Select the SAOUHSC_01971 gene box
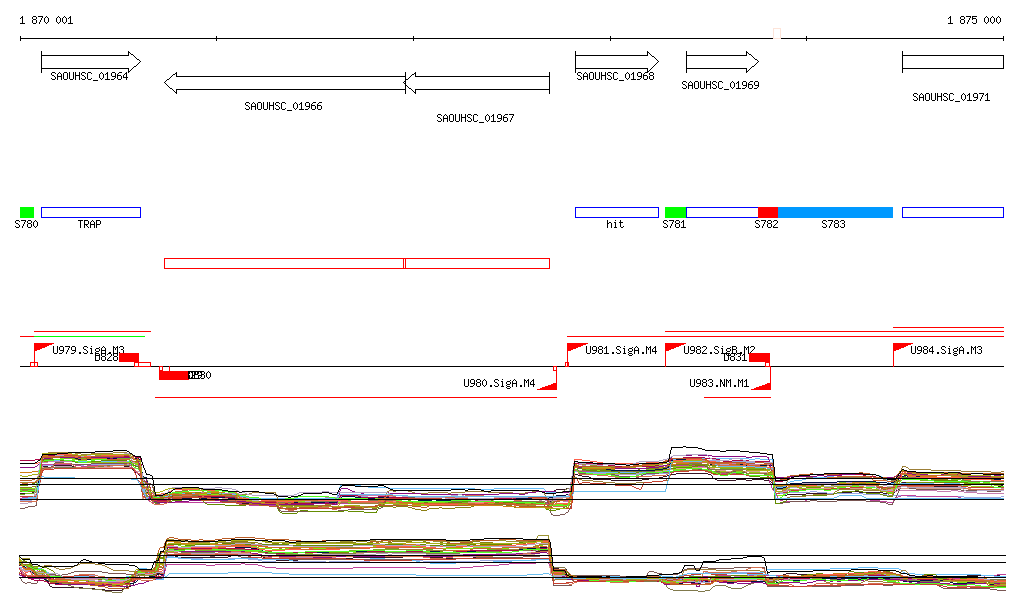 click(952, 62)
